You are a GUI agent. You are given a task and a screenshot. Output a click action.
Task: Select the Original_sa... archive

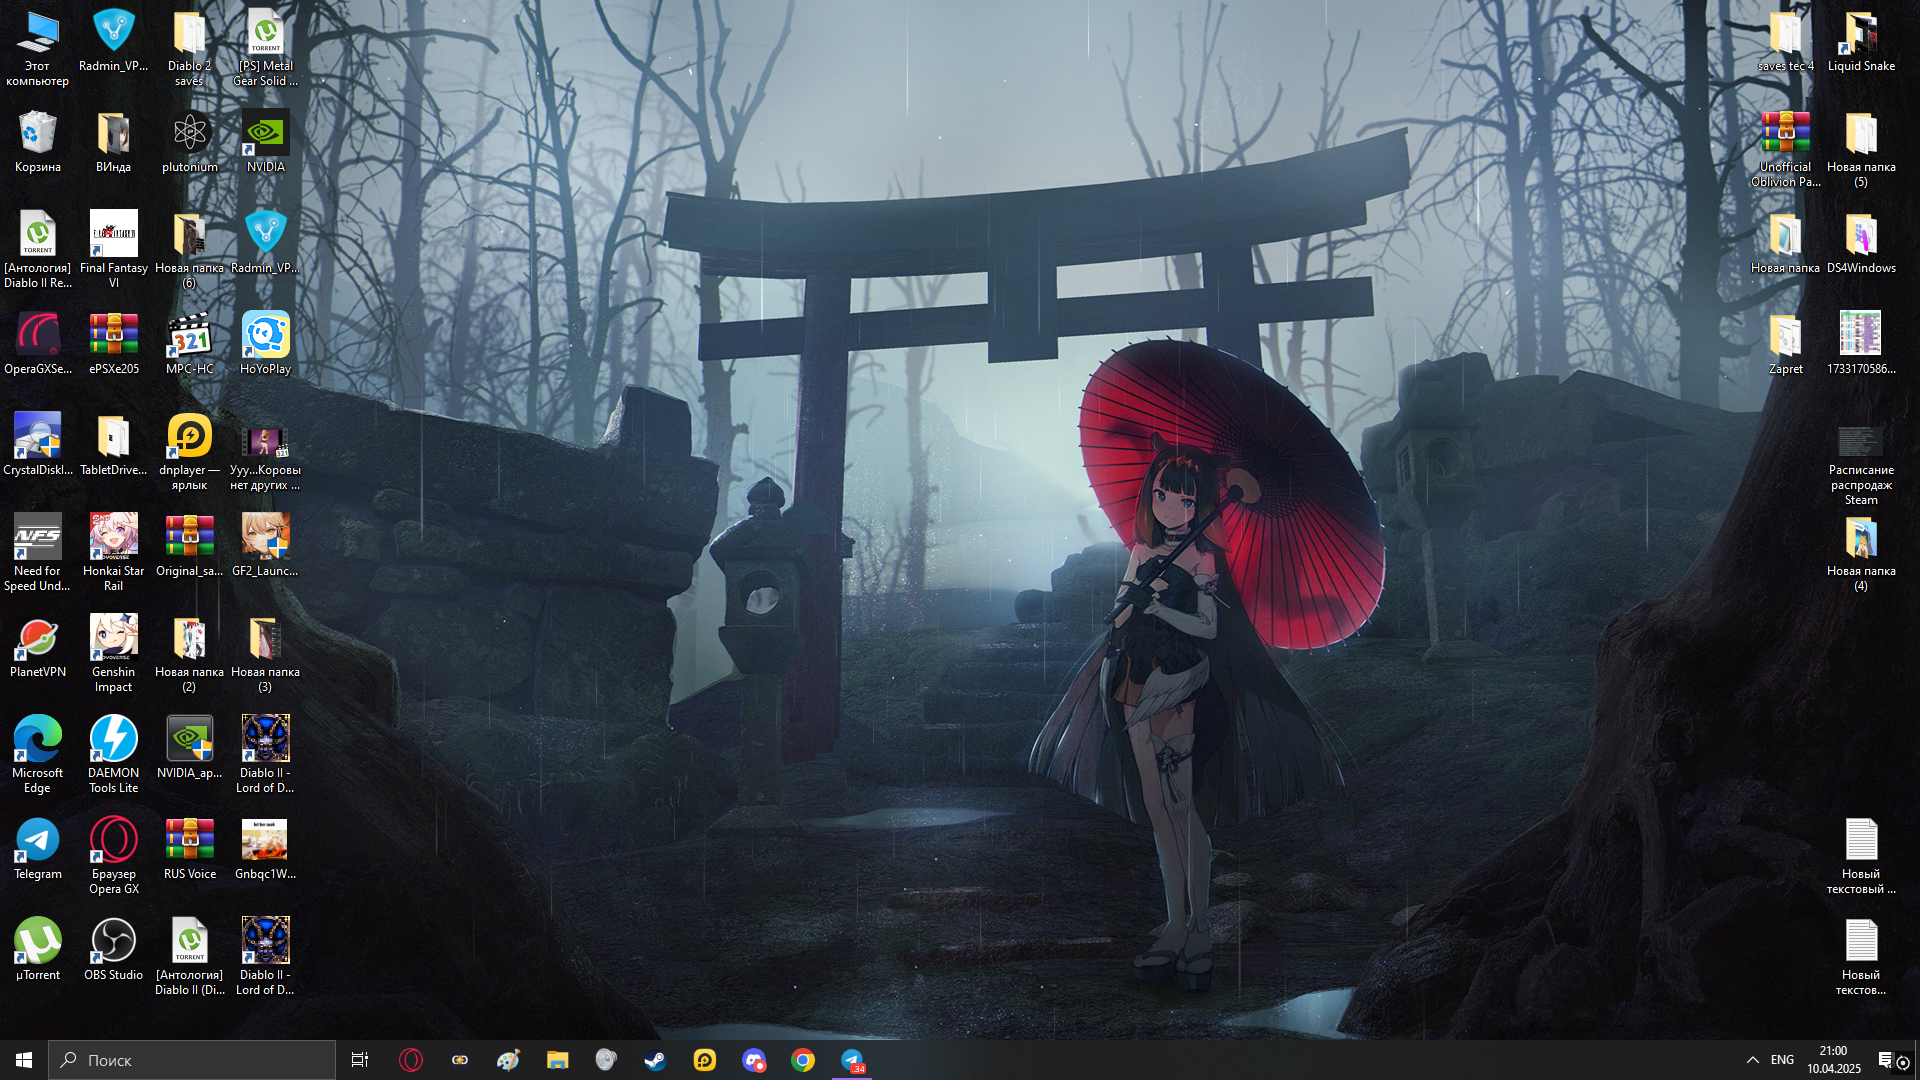190,546
